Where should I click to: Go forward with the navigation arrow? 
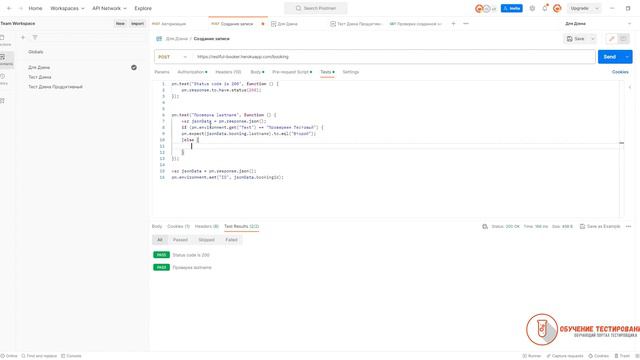tap(21, 8)
